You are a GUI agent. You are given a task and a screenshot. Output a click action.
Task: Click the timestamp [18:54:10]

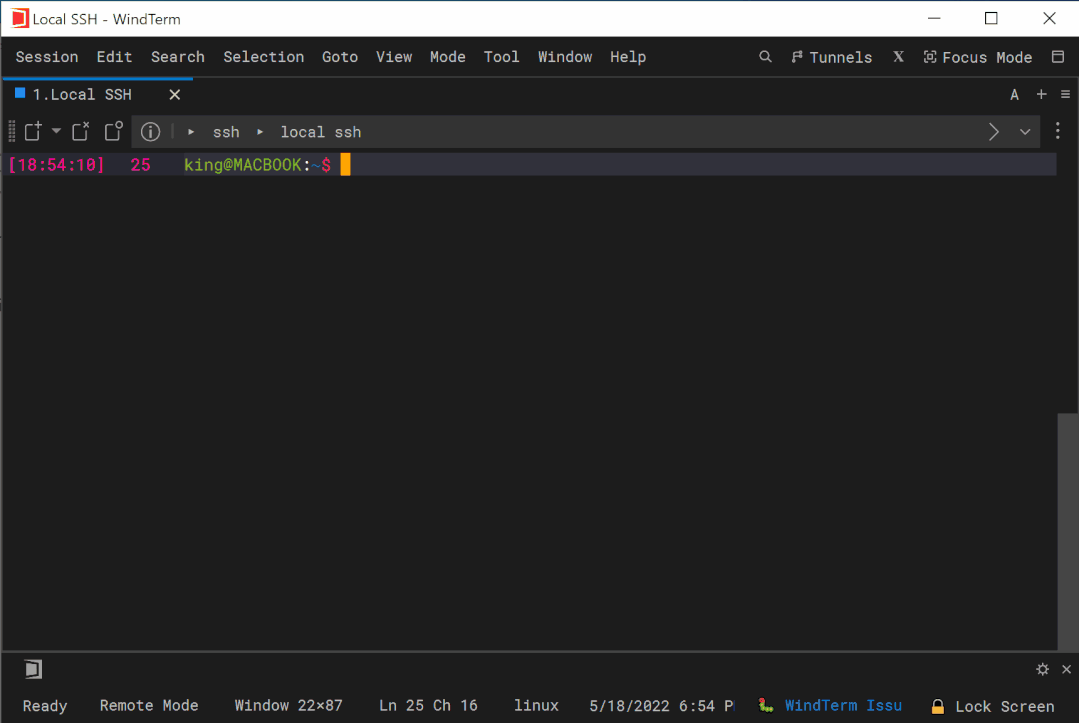point(56,165)
